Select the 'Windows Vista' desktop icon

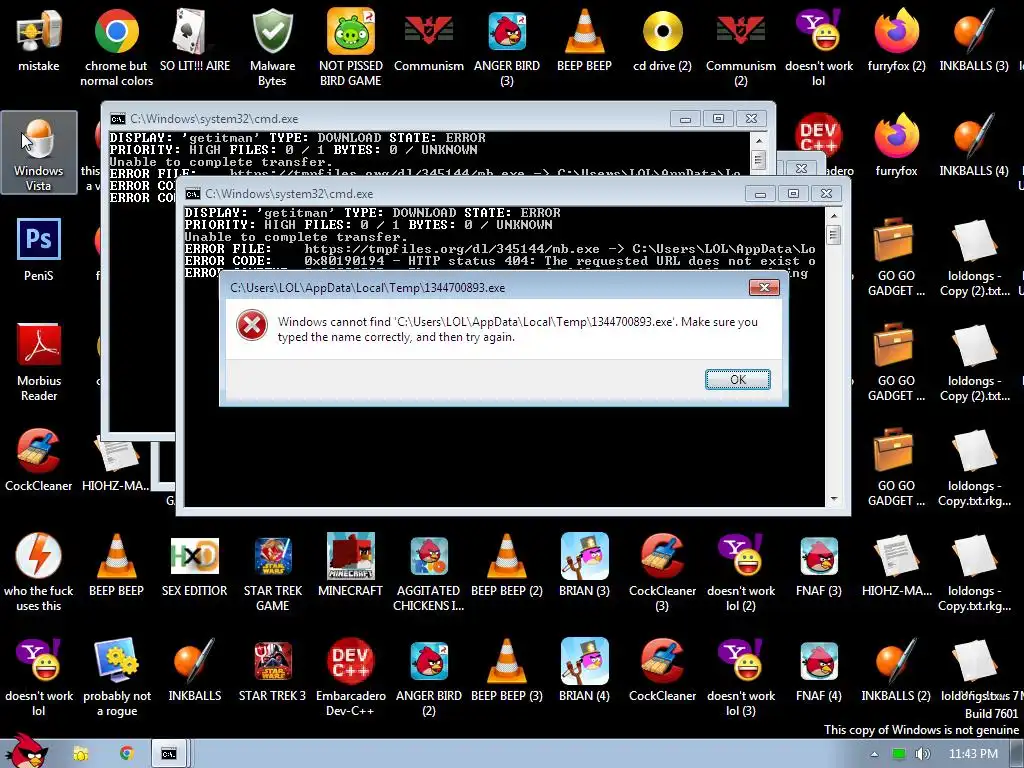(x=39, y=152)
